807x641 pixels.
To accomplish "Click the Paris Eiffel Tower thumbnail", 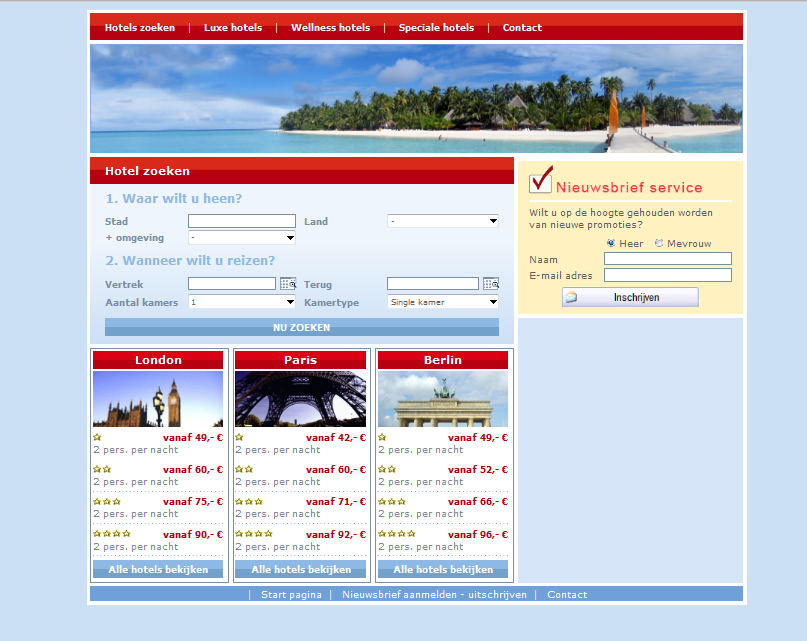I will 301,399.
